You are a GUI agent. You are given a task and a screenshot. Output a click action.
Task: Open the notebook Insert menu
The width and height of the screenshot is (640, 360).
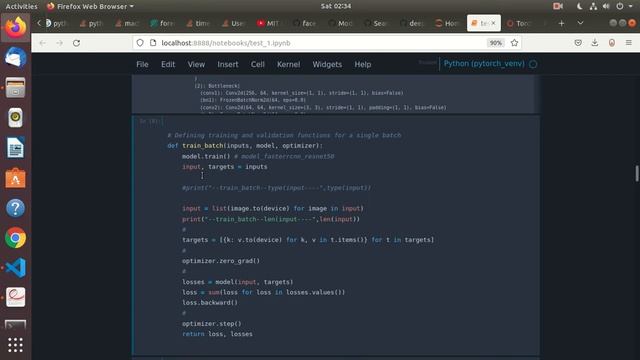228,64
